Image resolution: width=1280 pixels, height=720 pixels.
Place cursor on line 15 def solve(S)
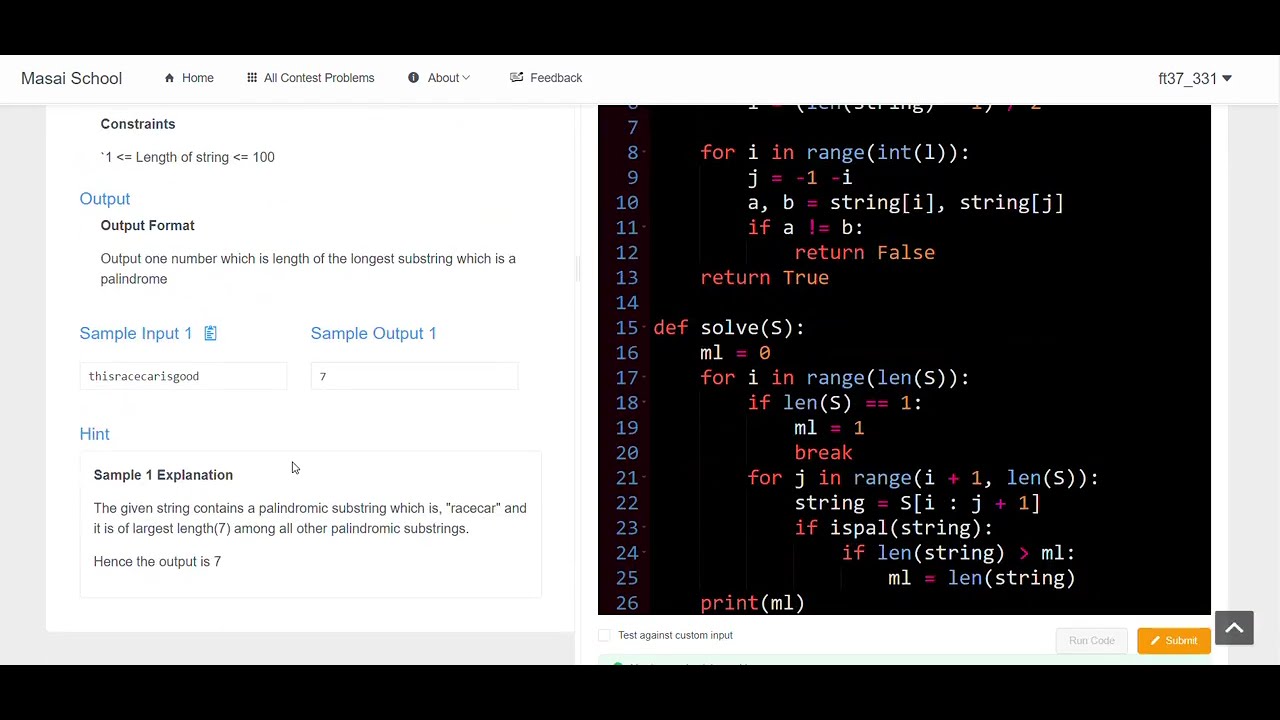[x=729, y=328]
